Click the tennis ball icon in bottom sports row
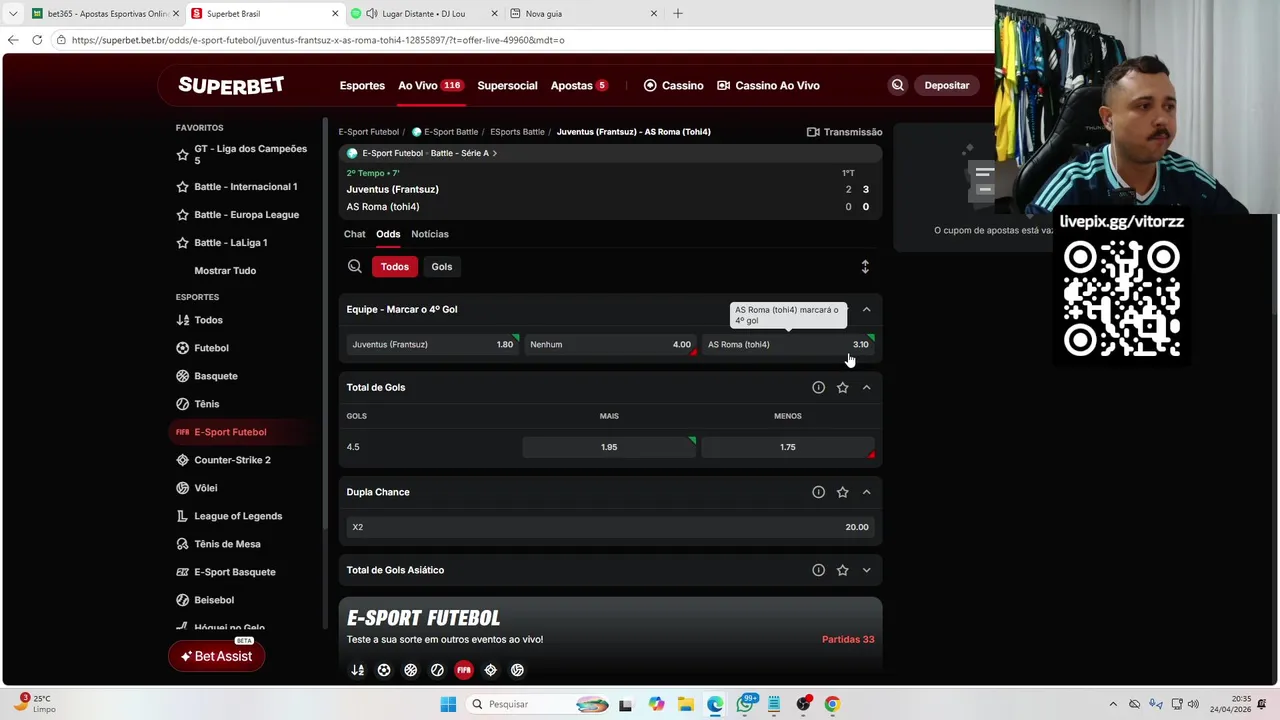 437,670
